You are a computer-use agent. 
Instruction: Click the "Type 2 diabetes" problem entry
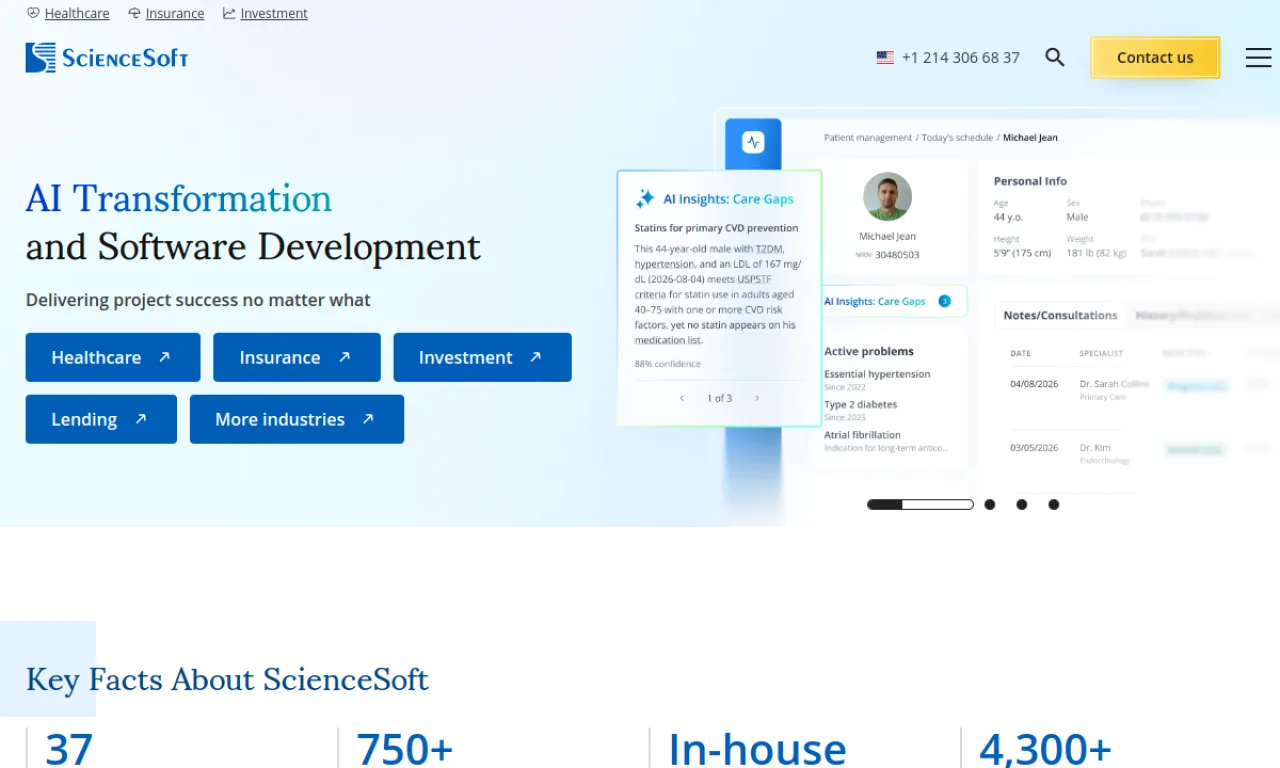pyautogui.click(x=861, y=404)
